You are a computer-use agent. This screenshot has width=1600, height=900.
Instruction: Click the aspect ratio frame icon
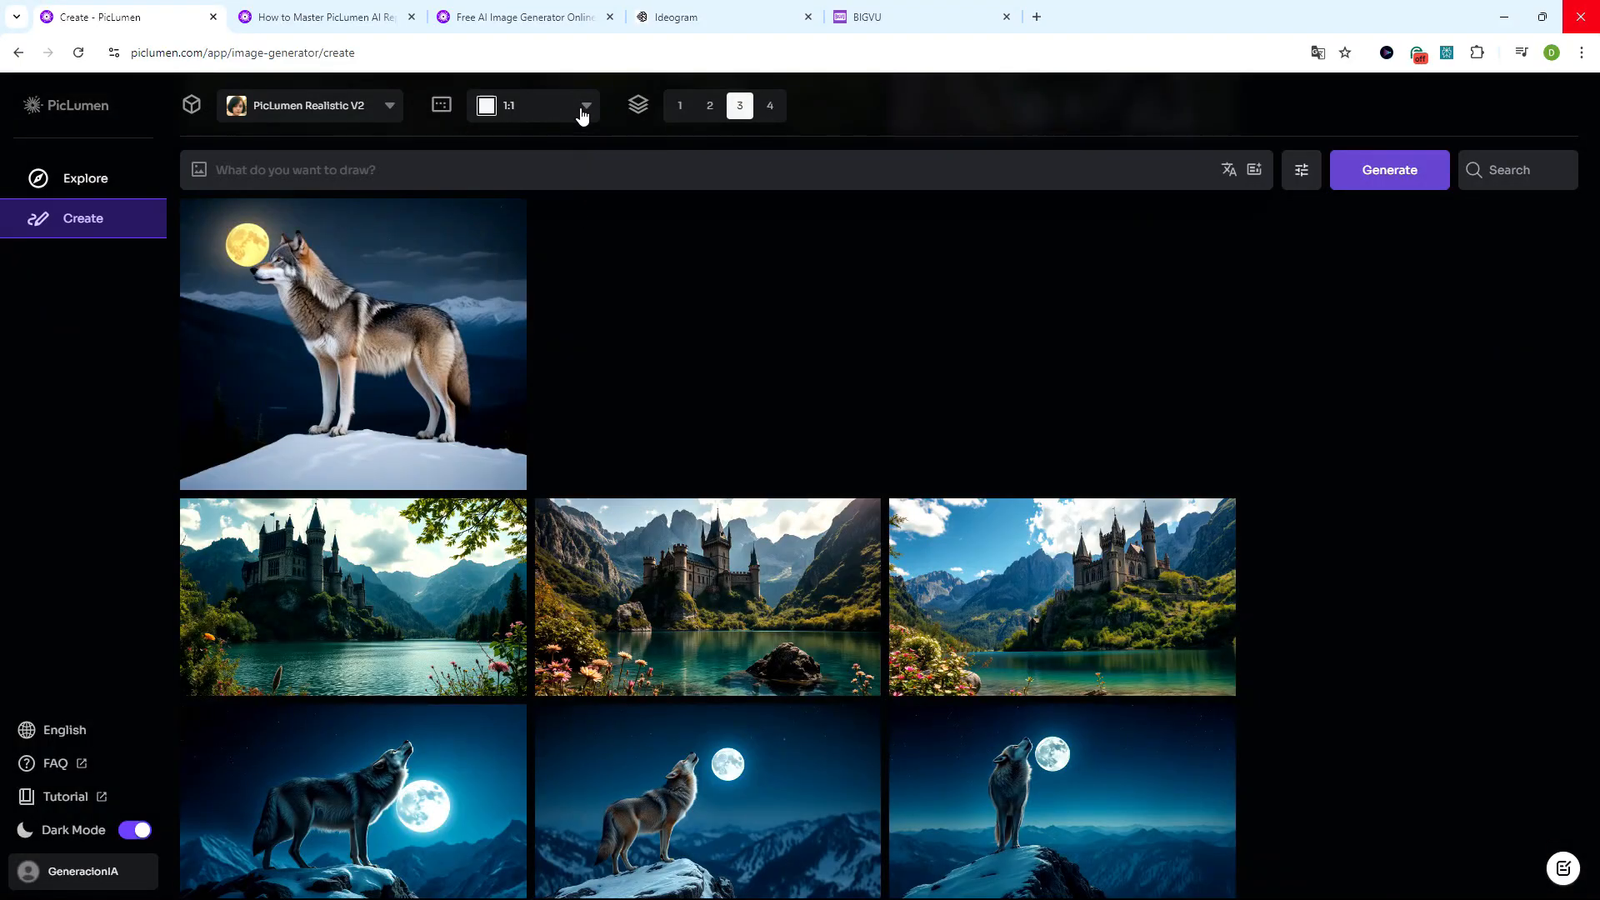tap(441, 105)
